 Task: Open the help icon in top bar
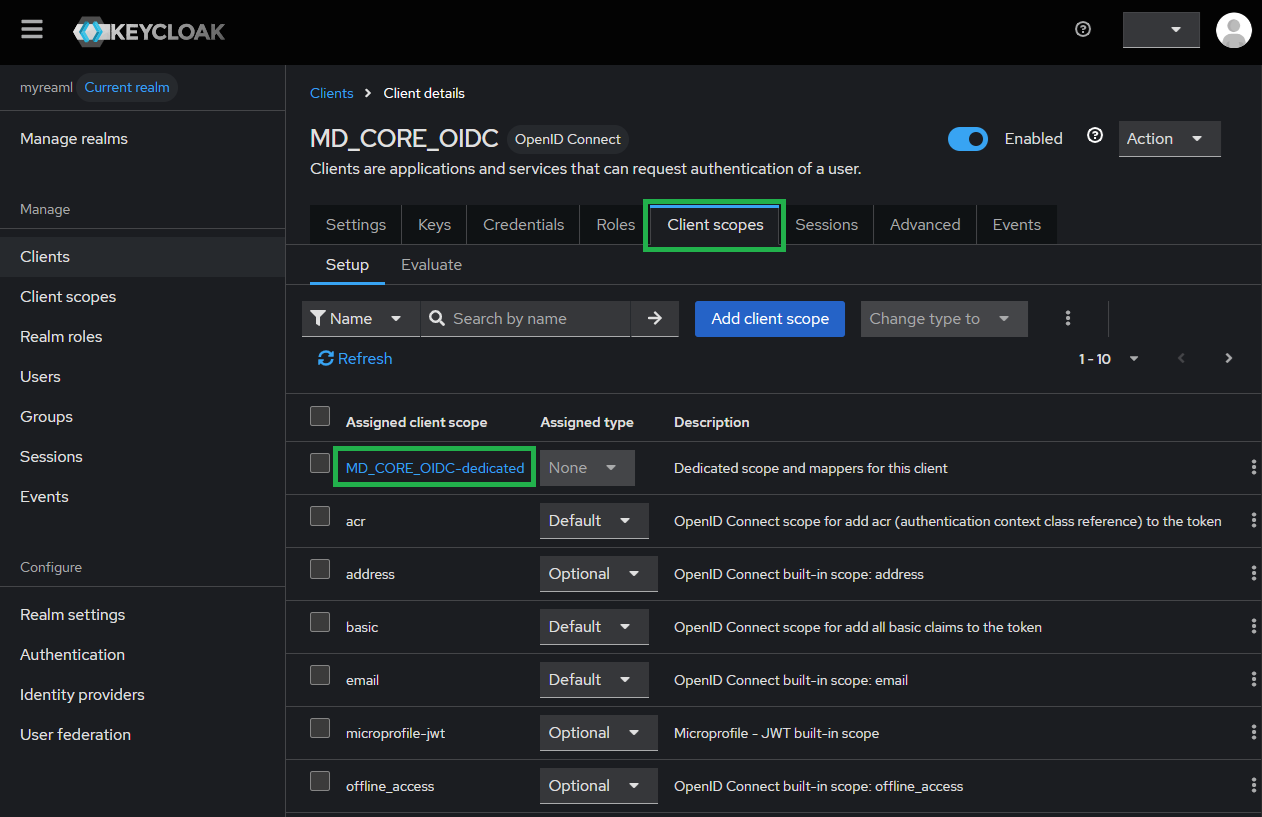coord(1083,30)
